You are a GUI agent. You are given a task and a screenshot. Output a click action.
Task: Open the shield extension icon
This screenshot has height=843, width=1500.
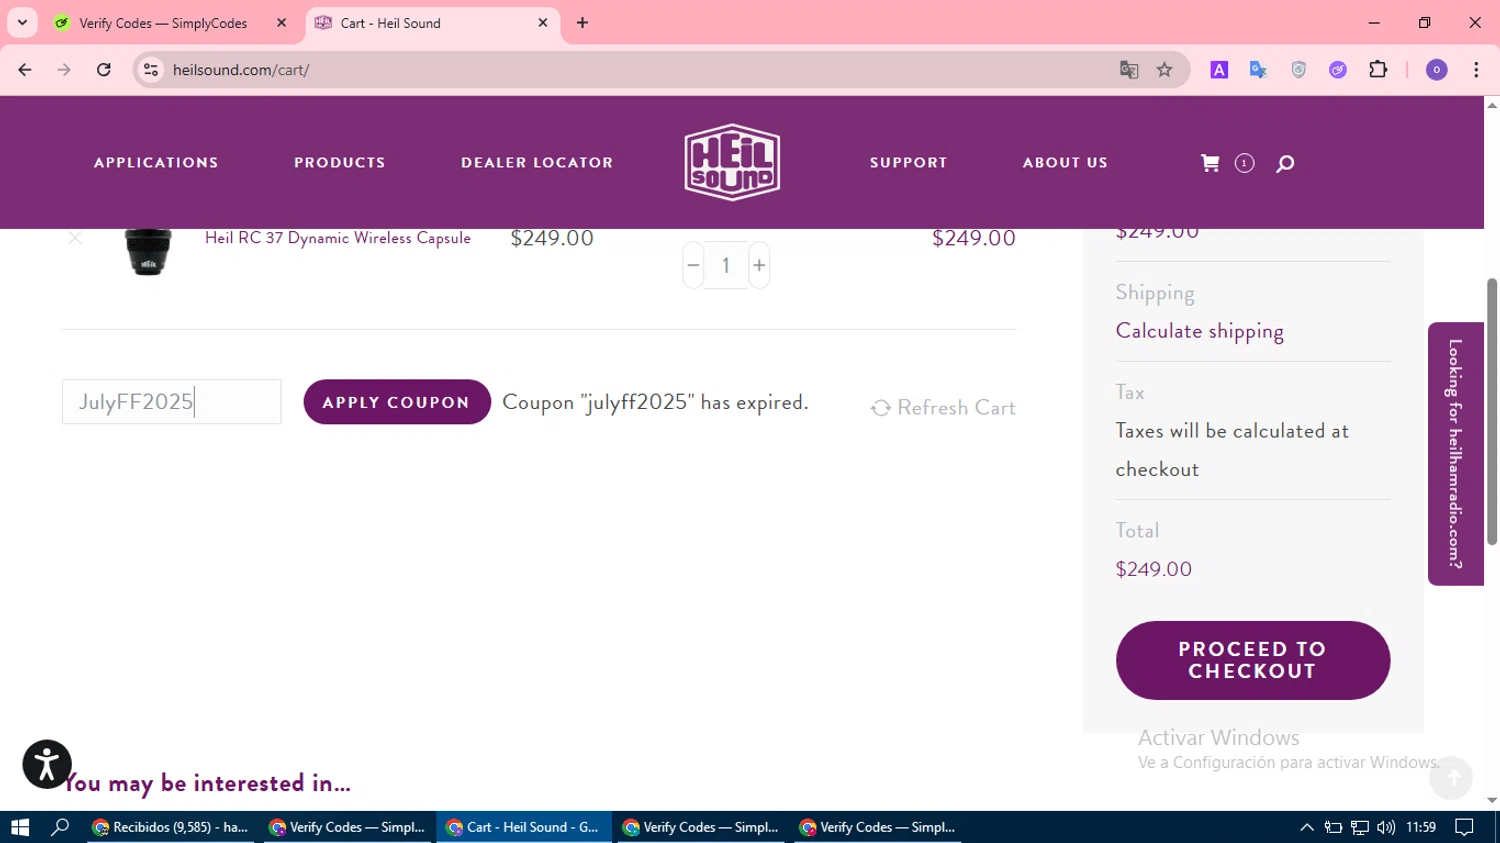1298,70
